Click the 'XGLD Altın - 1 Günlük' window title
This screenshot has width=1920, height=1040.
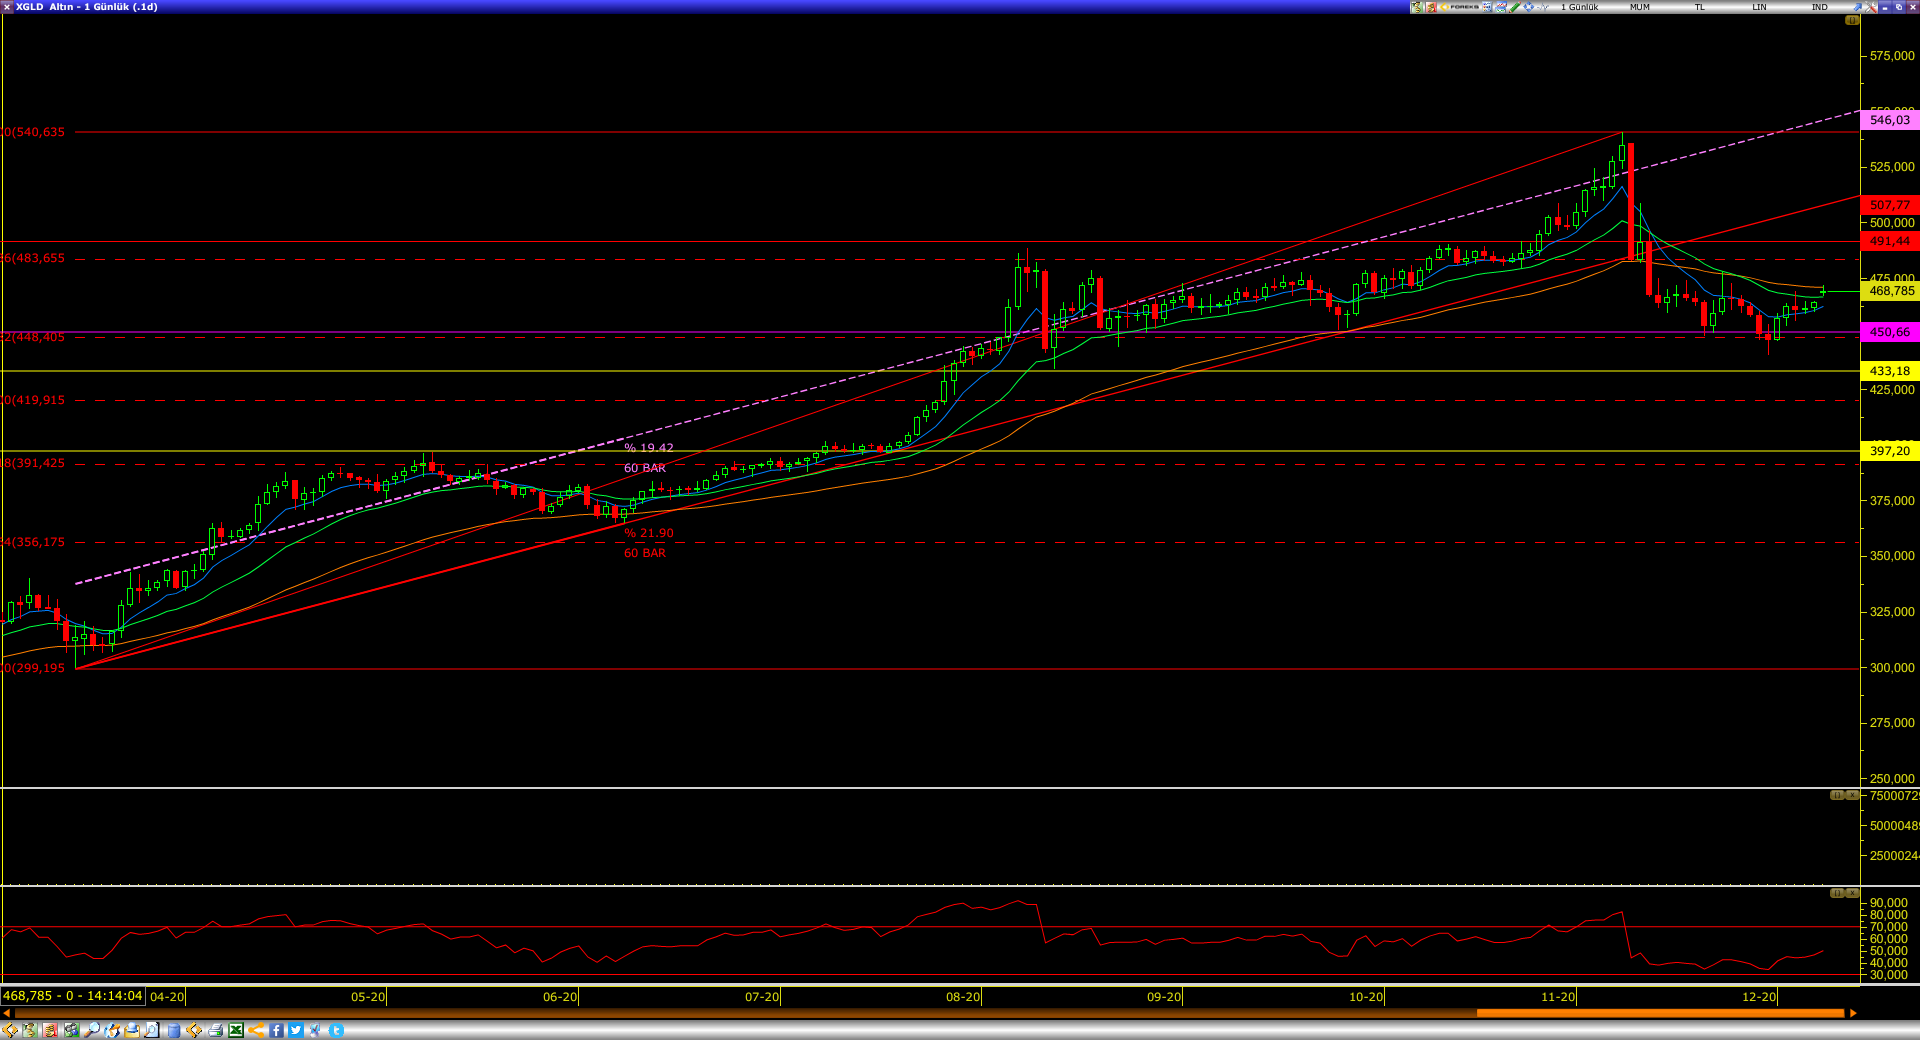tap(87, 7)
